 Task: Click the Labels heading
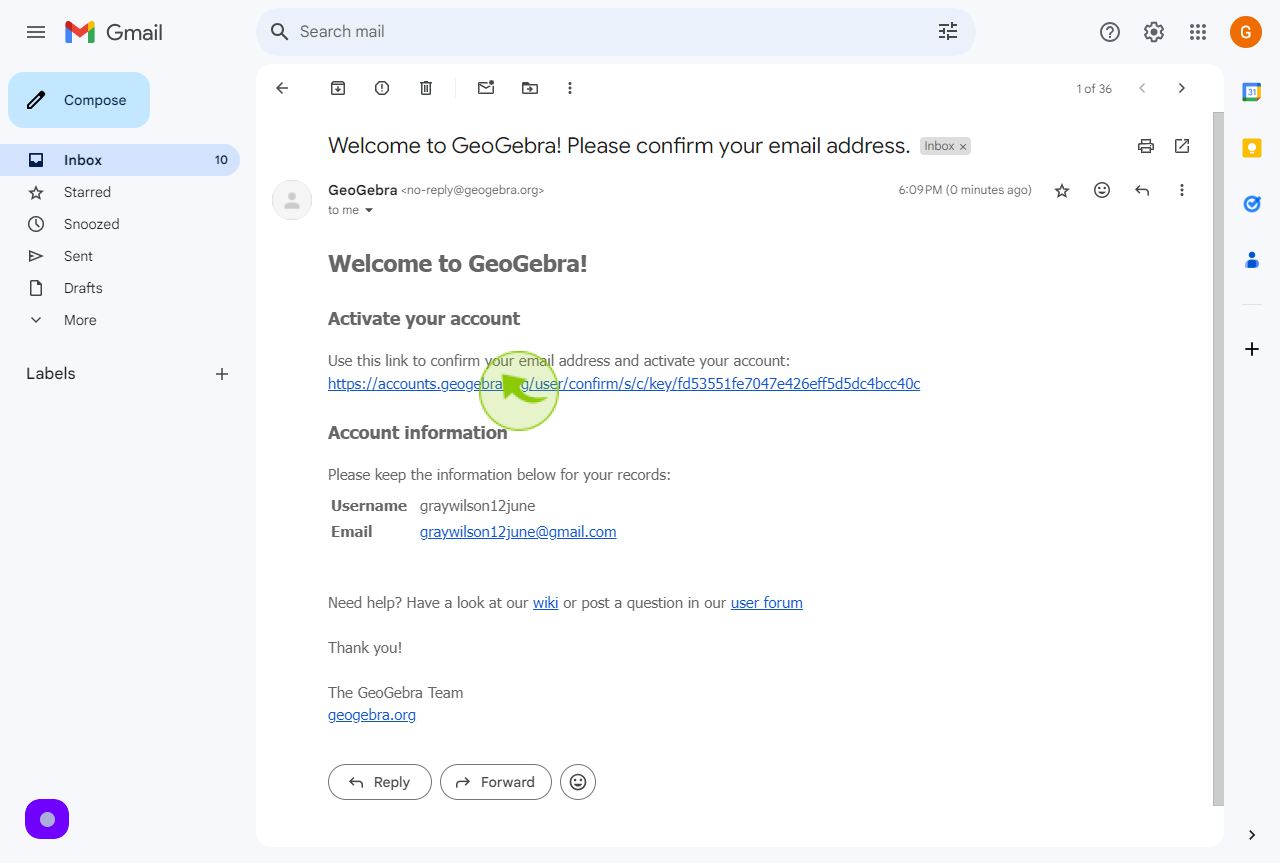pos(51,374)
